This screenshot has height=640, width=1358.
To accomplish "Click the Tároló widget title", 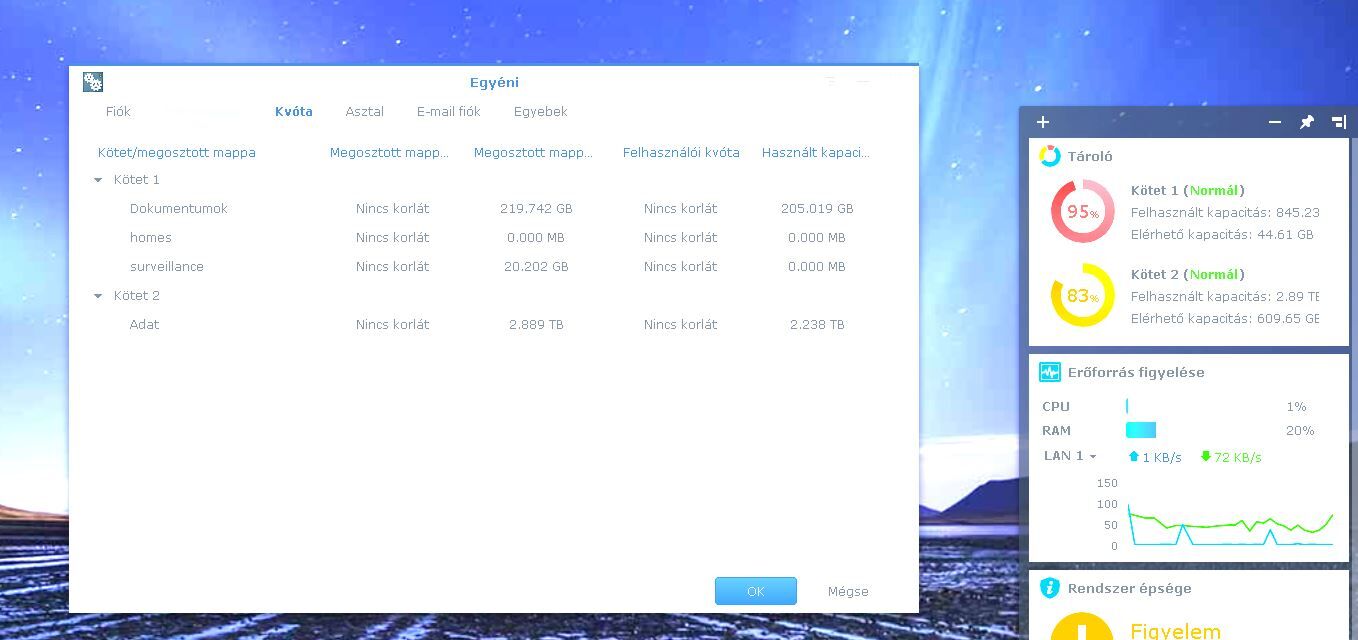I will pos(1090,156).
